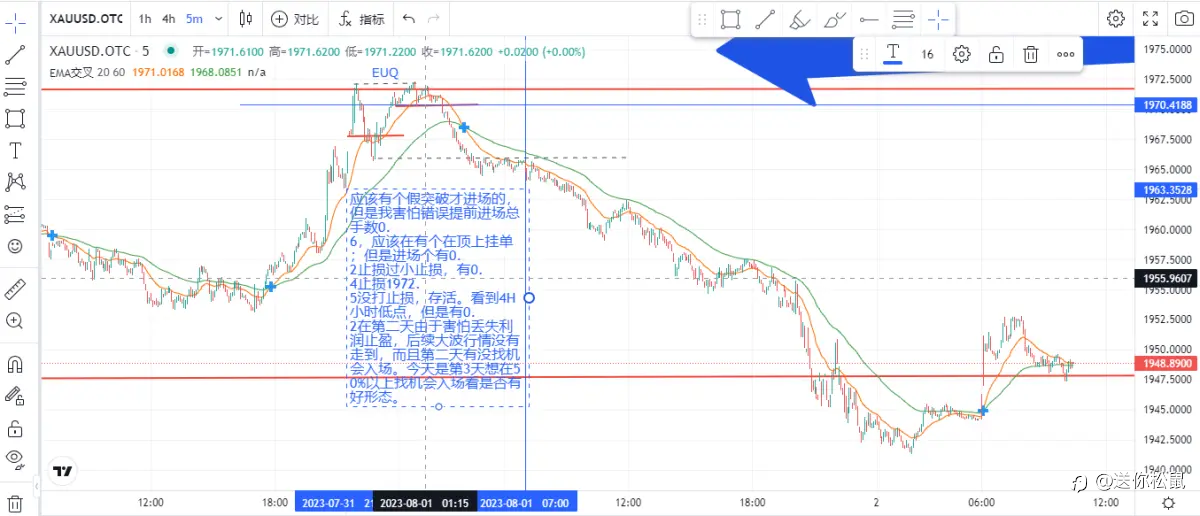Toggle stay in drawing mode pencil-lock
This screenshot has width=1200, height=516.
point(15,396)
